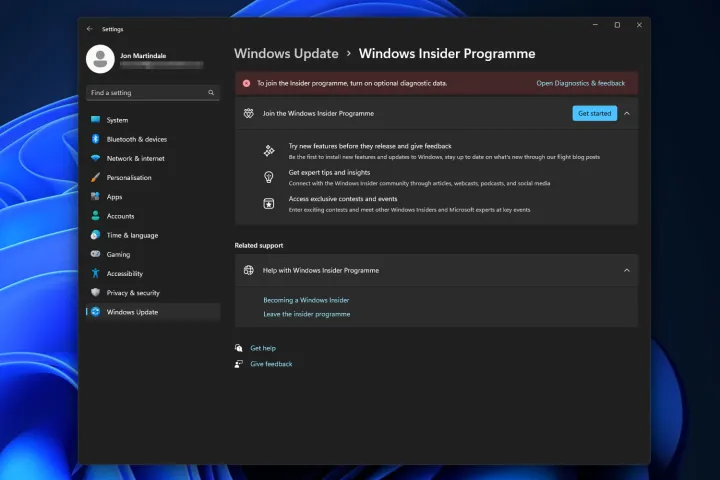Click the Give feedback person icon
Image resolution: width=720 pixels, height=480 pixels.
(x=239, y=364)
